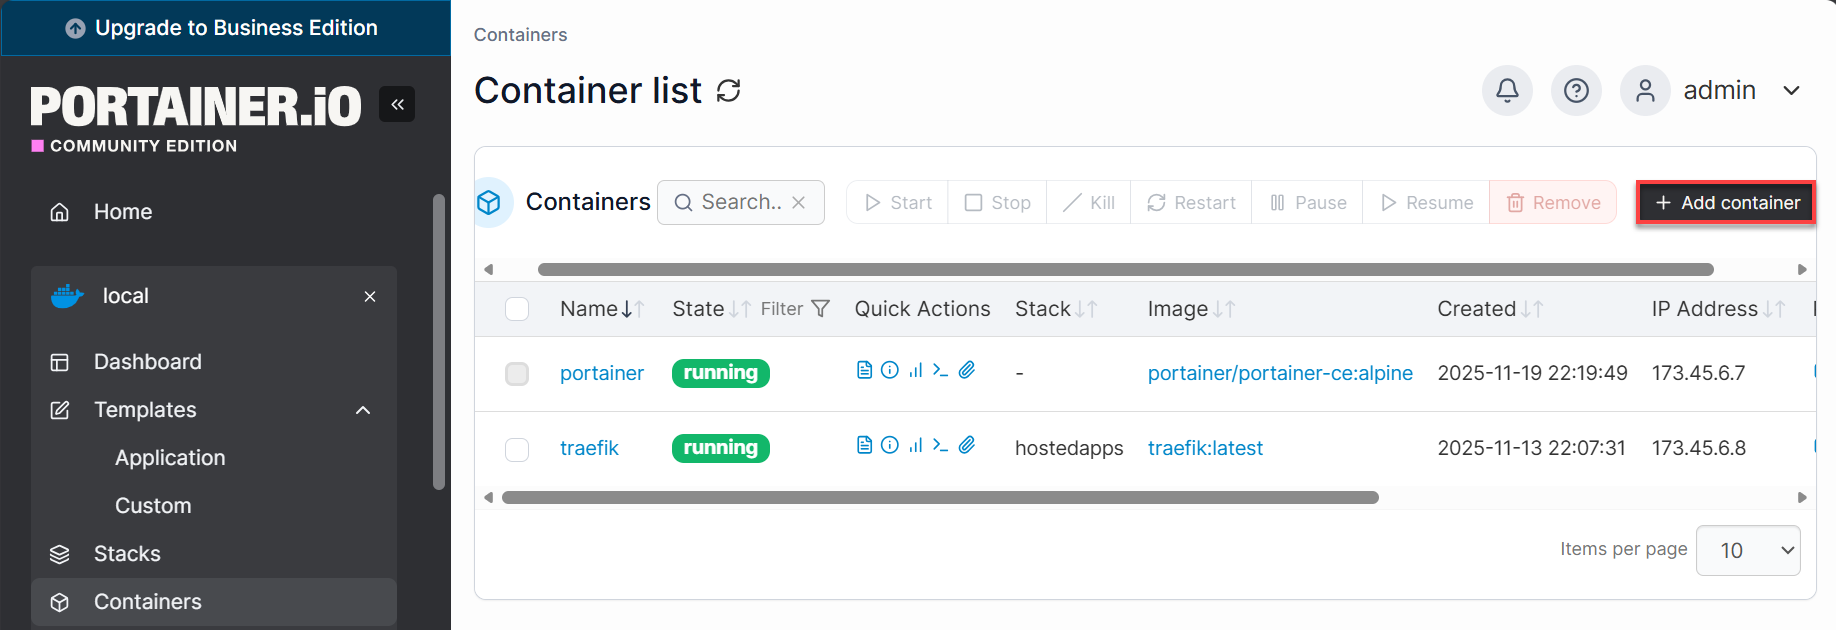This screenshot has width=1836, height=630.
Task: Select the checkbox for the portainer container row
Action: pyautogui.click(x=517, y=373)
